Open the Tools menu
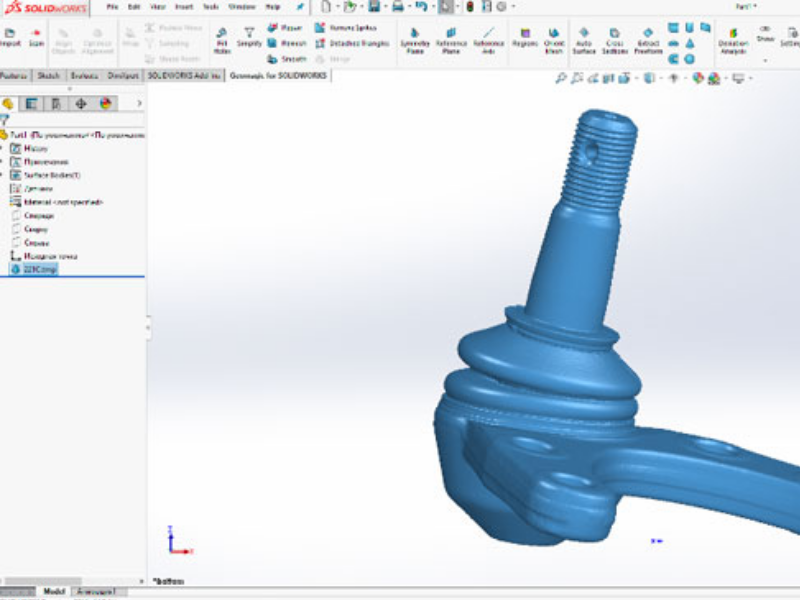 (x=210, y=7)
